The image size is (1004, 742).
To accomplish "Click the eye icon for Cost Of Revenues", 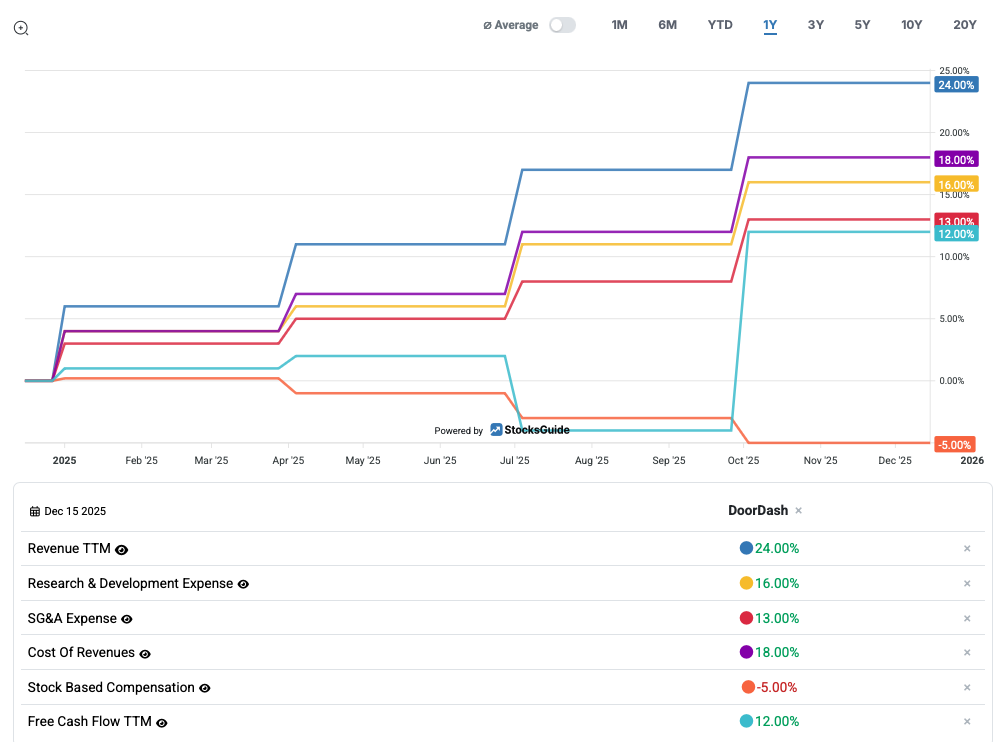I will click(145, 654).
